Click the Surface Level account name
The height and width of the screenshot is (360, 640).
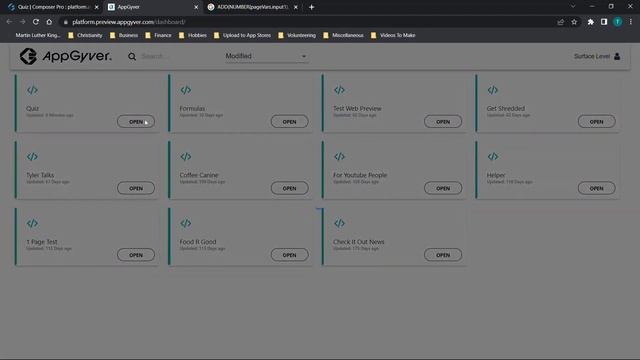592,56
